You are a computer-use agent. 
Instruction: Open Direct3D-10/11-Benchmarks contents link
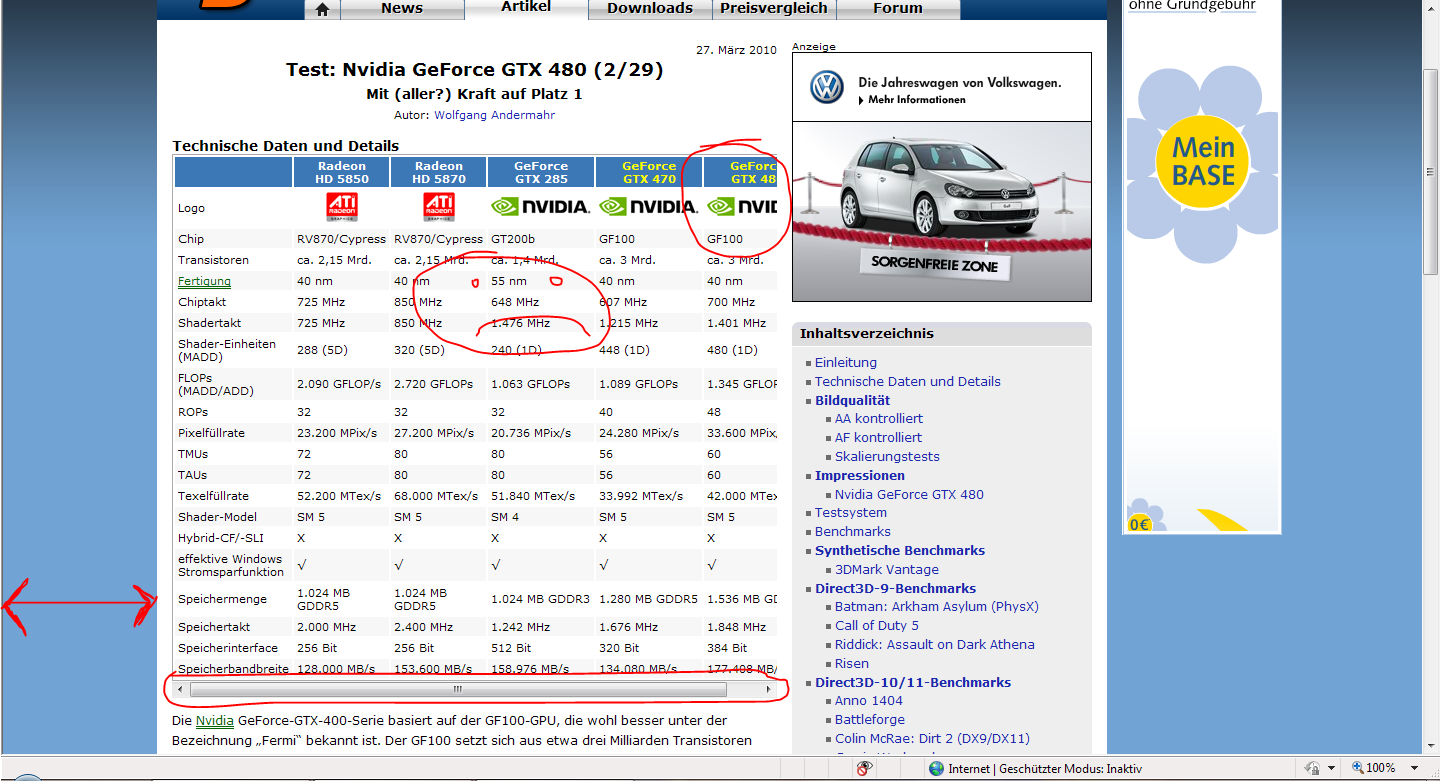coord(913,683)
